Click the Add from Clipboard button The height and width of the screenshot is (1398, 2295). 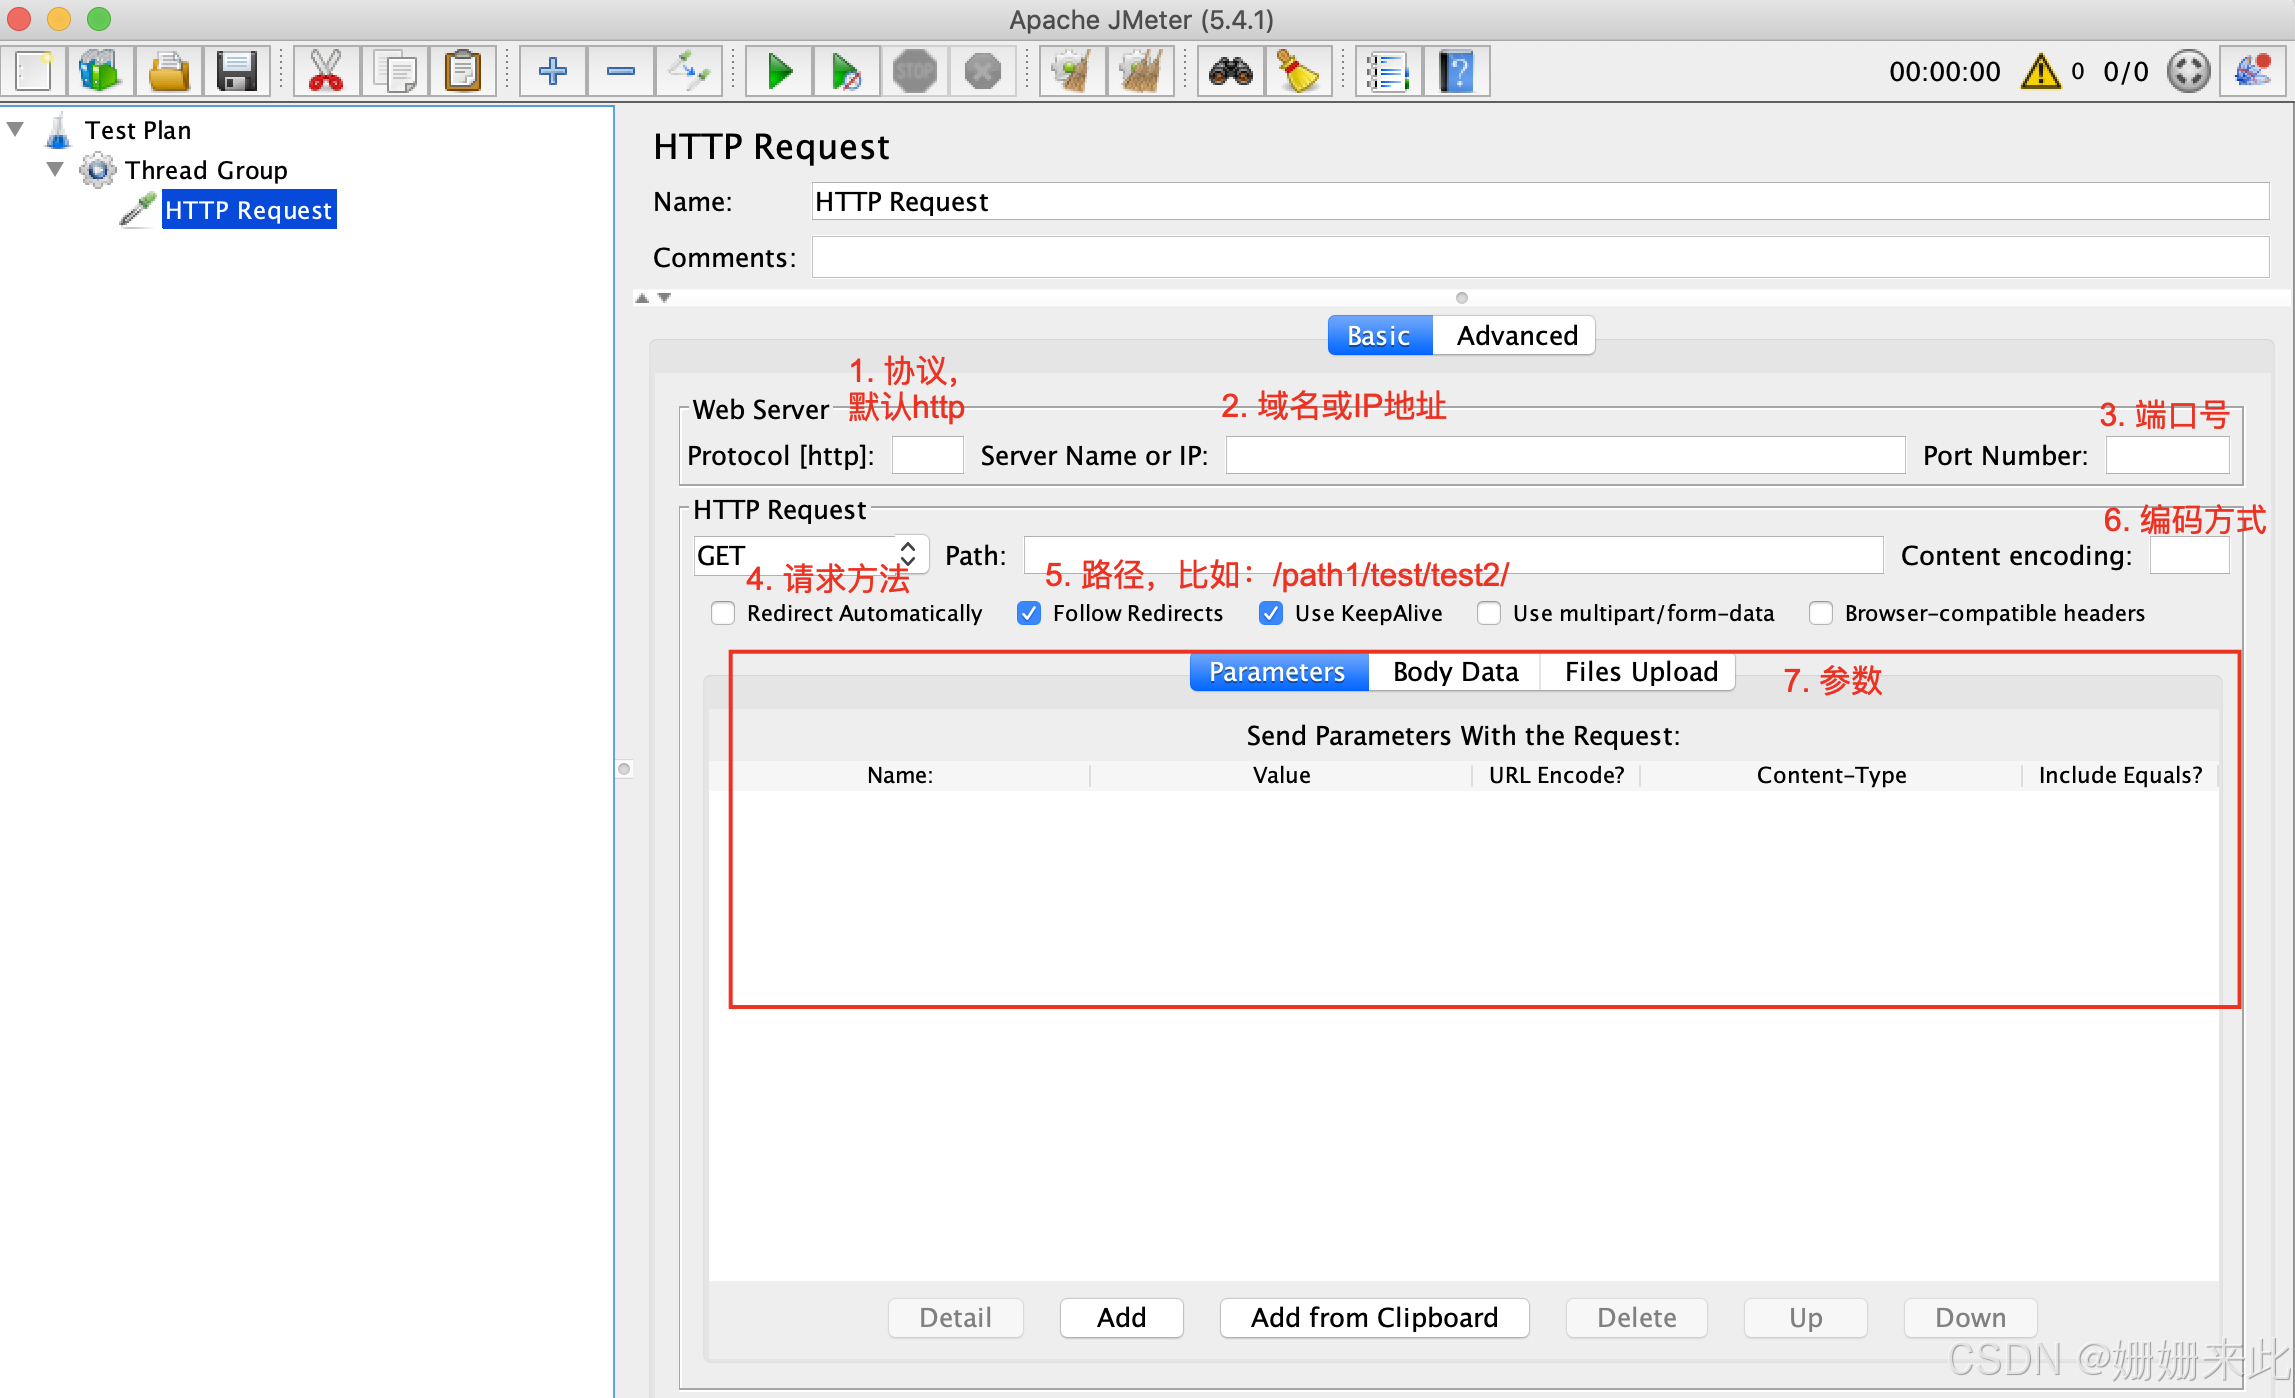1374,1317
